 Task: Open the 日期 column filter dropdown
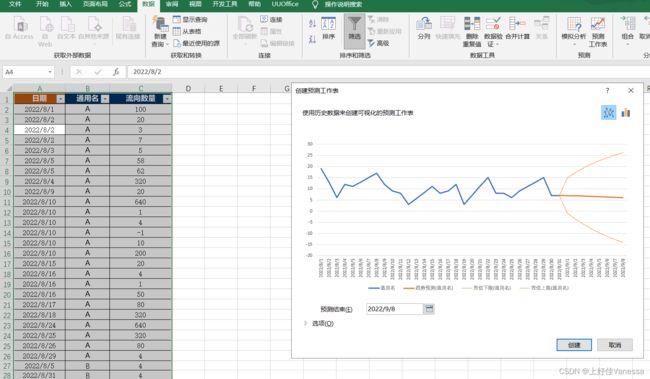pos(61,99)
